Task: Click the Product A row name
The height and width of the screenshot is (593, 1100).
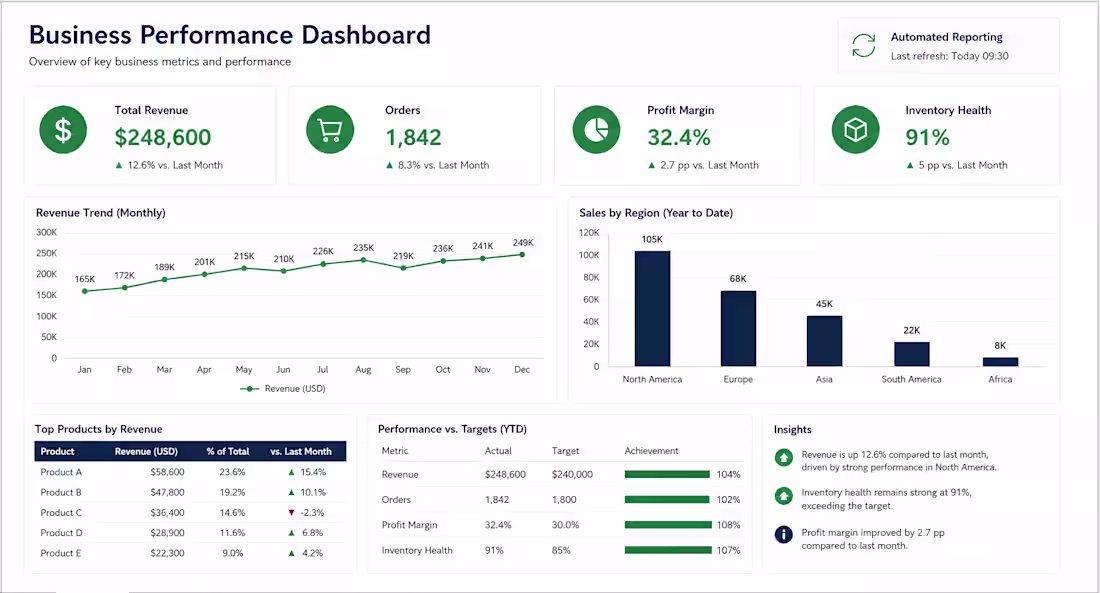Action: [61, 472]
